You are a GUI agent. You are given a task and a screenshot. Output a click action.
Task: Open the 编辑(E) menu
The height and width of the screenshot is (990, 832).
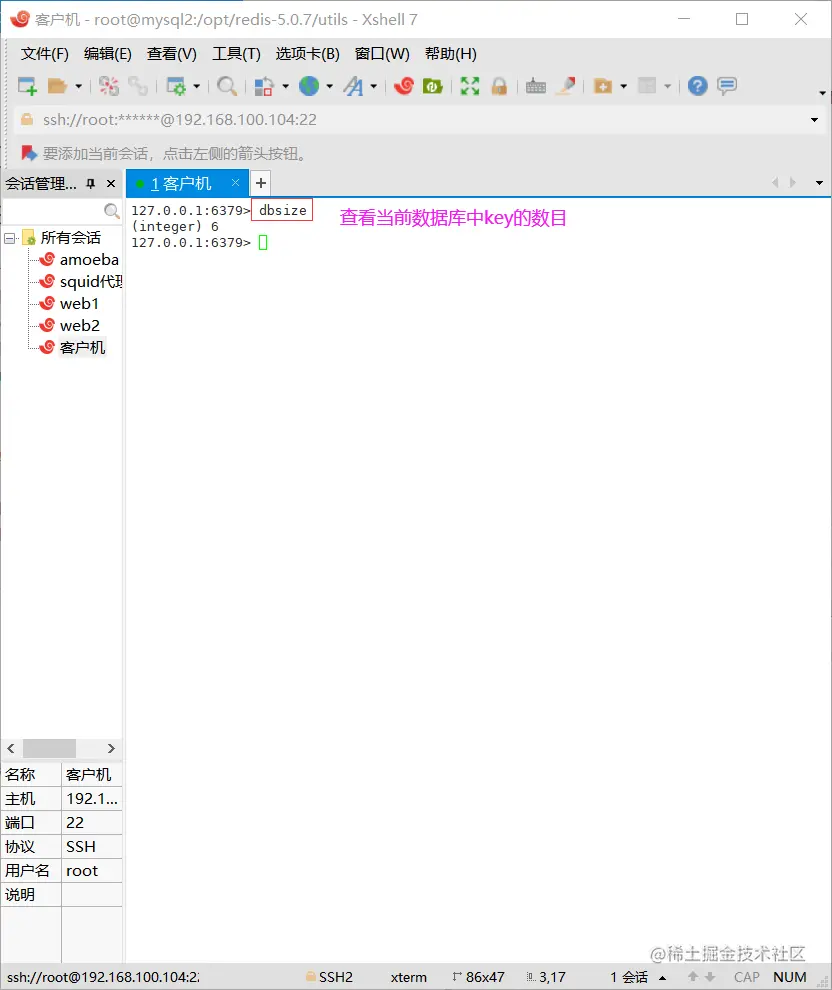tap(107, 54)
